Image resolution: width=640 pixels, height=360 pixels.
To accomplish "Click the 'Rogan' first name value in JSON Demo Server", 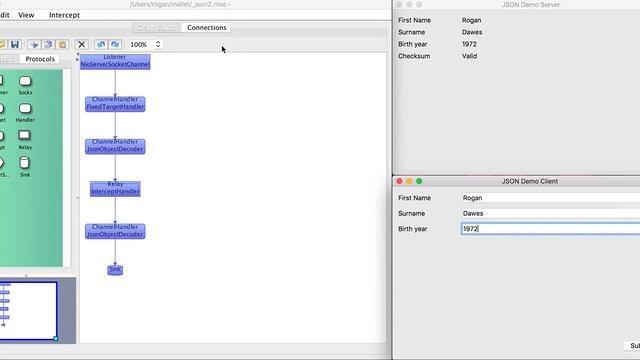I will click(x=471, y=20).
